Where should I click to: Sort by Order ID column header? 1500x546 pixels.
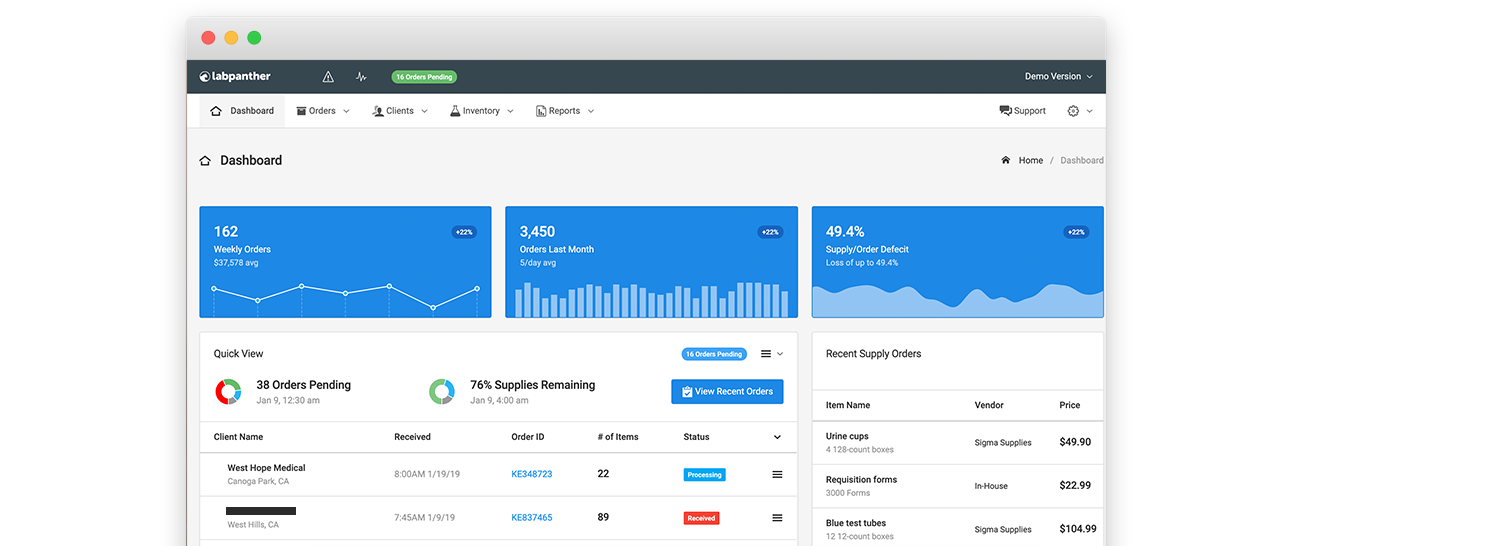(528, 437)
